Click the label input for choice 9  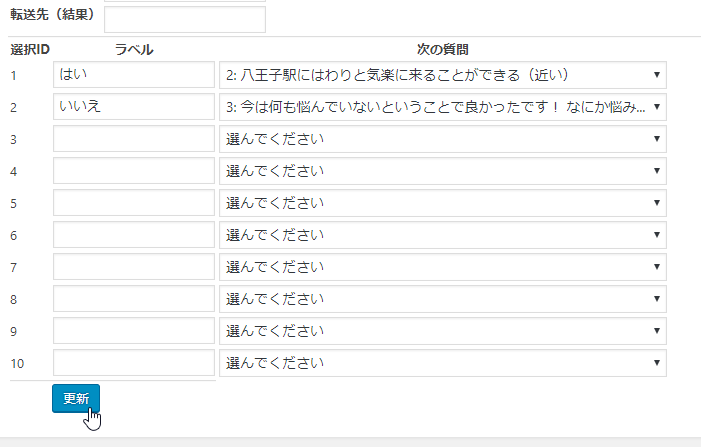click(134, 331)
